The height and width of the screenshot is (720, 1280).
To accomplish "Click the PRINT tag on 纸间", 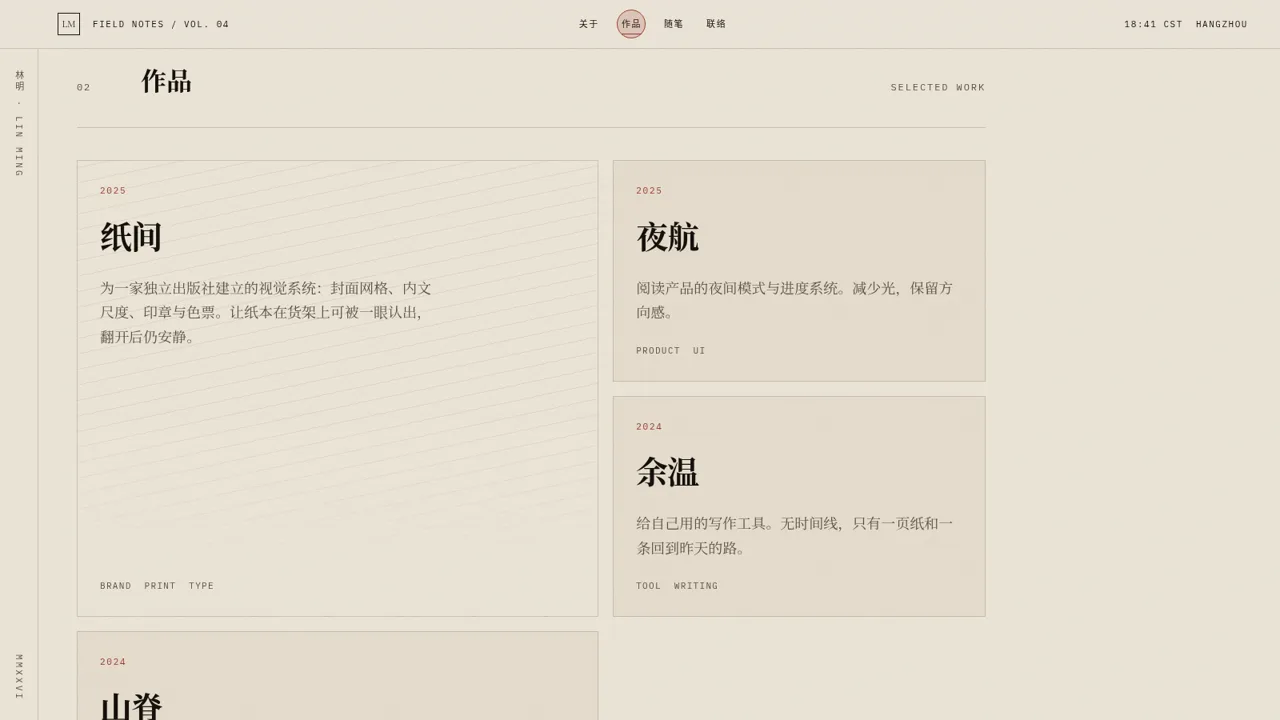I will click(x=160, y=586).
